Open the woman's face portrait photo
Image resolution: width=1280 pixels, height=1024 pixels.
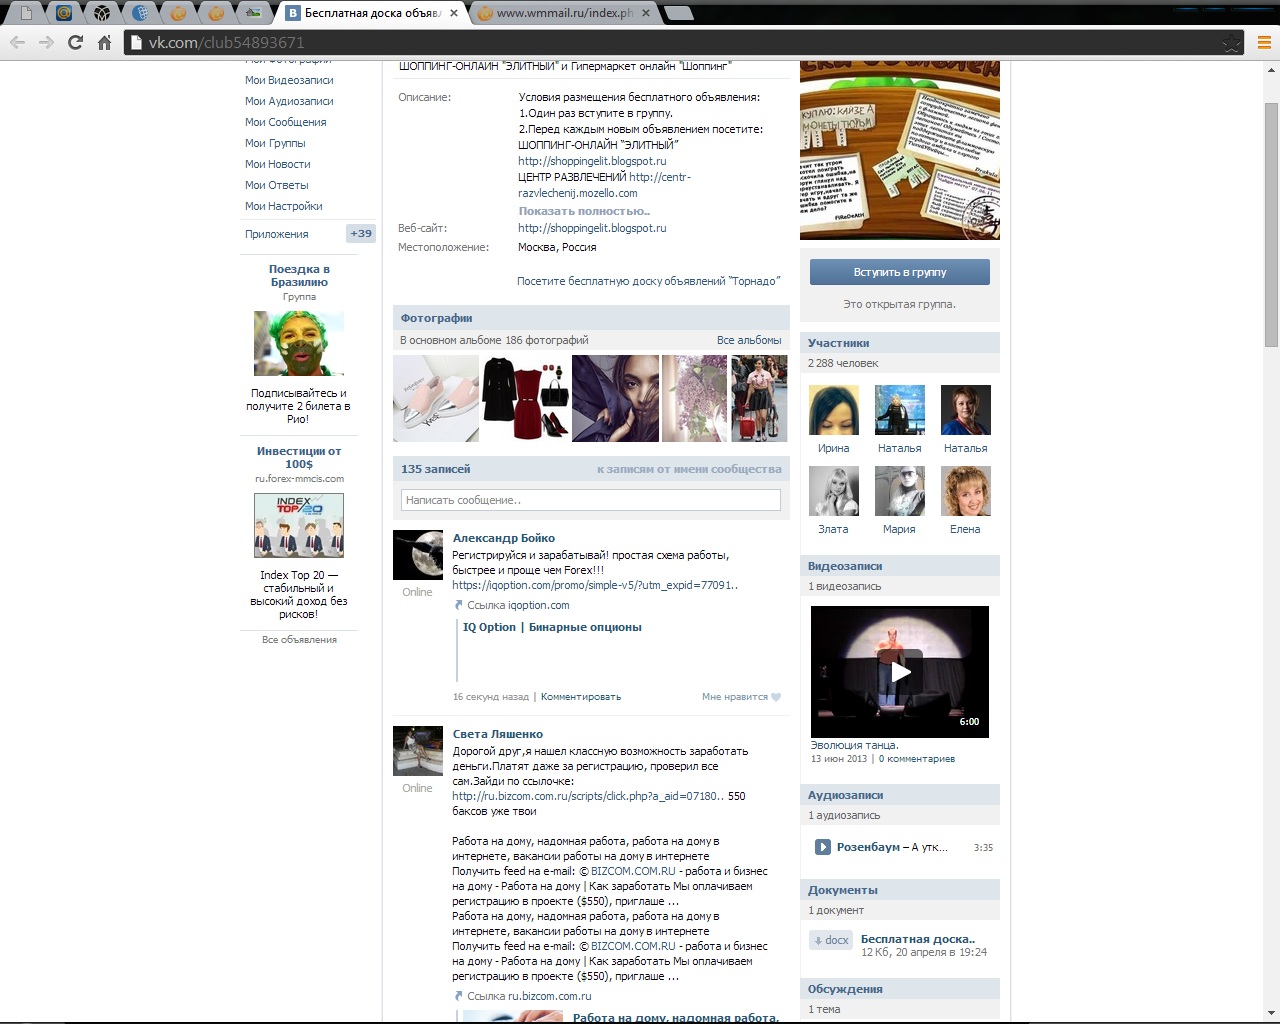(615, 398)
